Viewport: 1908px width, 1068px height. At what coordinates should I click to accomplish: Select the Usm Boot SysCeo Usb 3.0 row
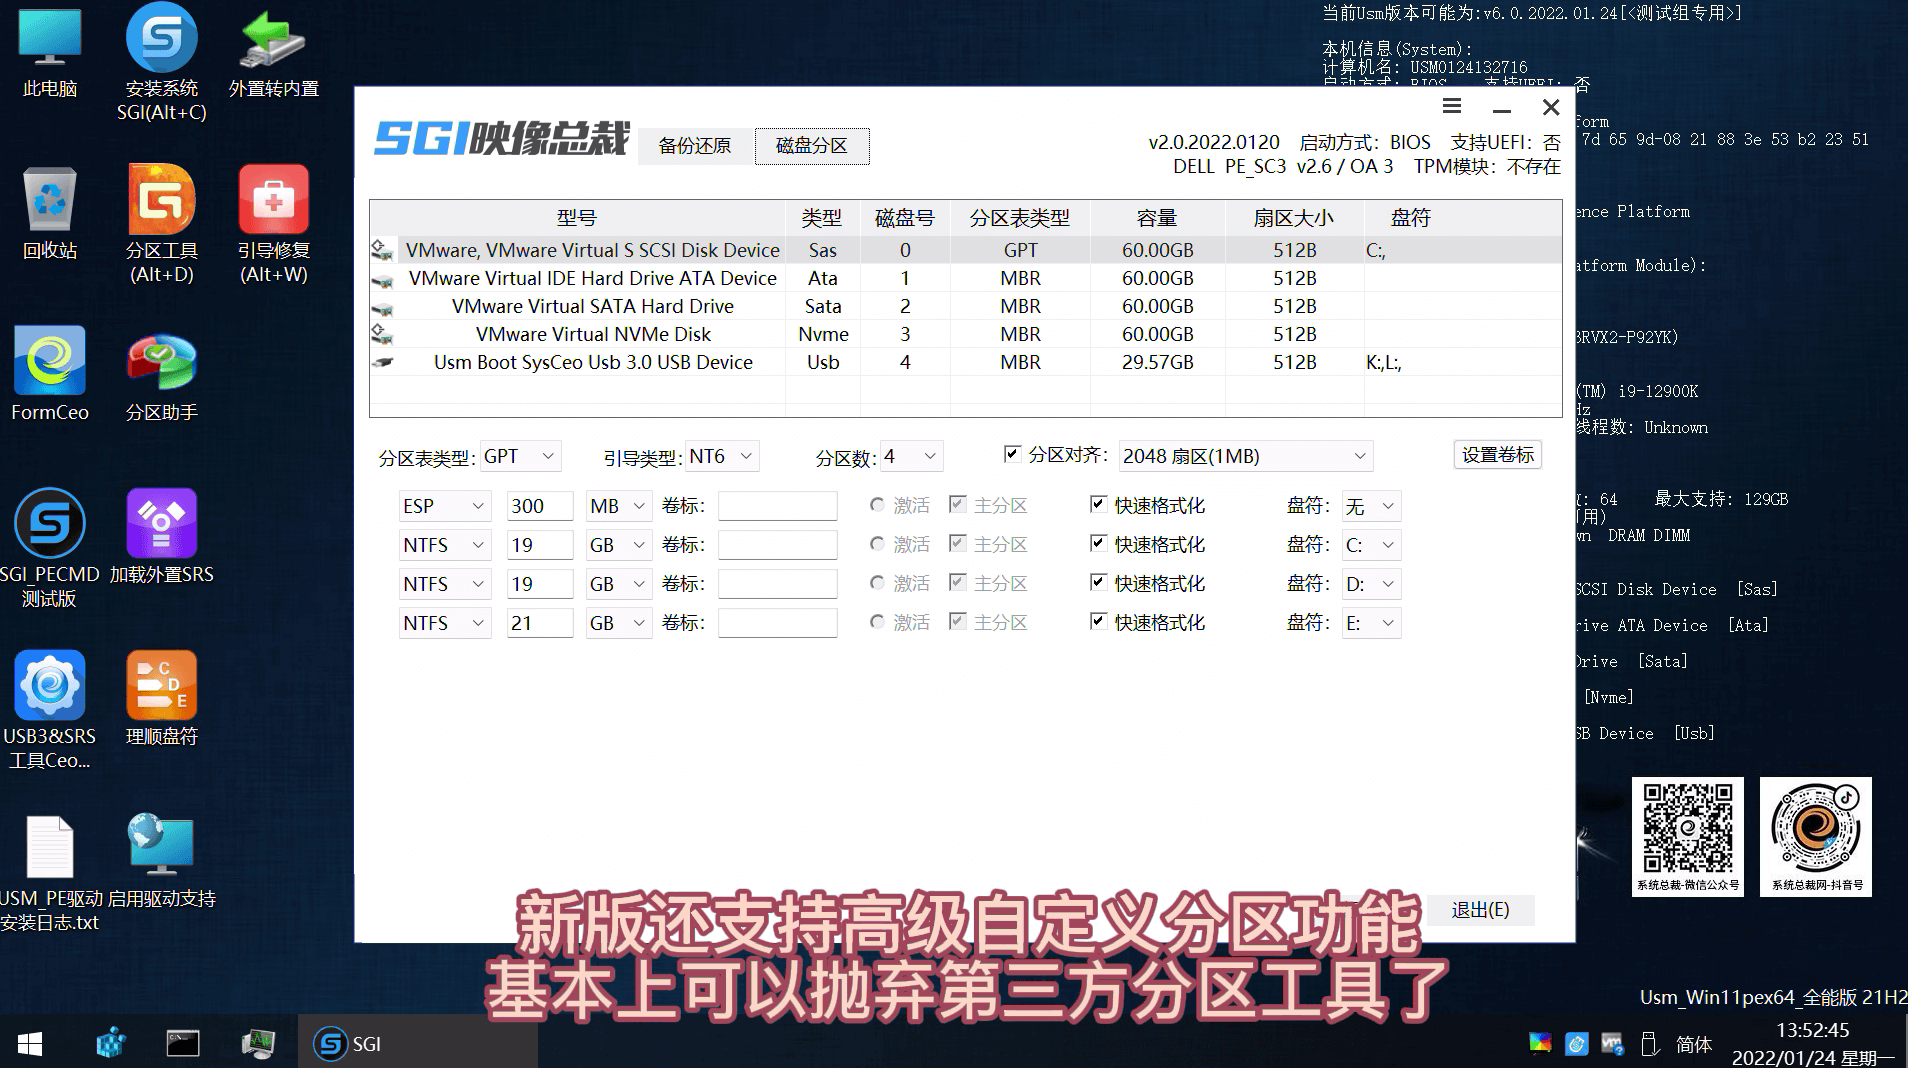[x=965, y=362]
